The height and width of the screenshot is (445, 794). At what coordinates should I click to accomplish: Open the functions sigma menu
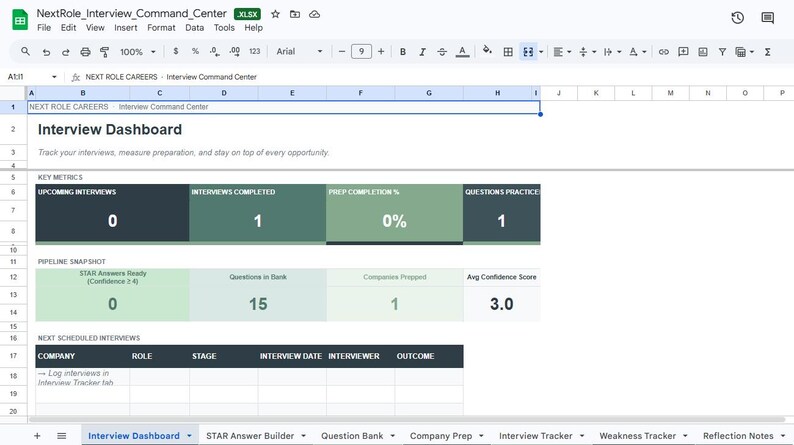click(x=768, y=52)
